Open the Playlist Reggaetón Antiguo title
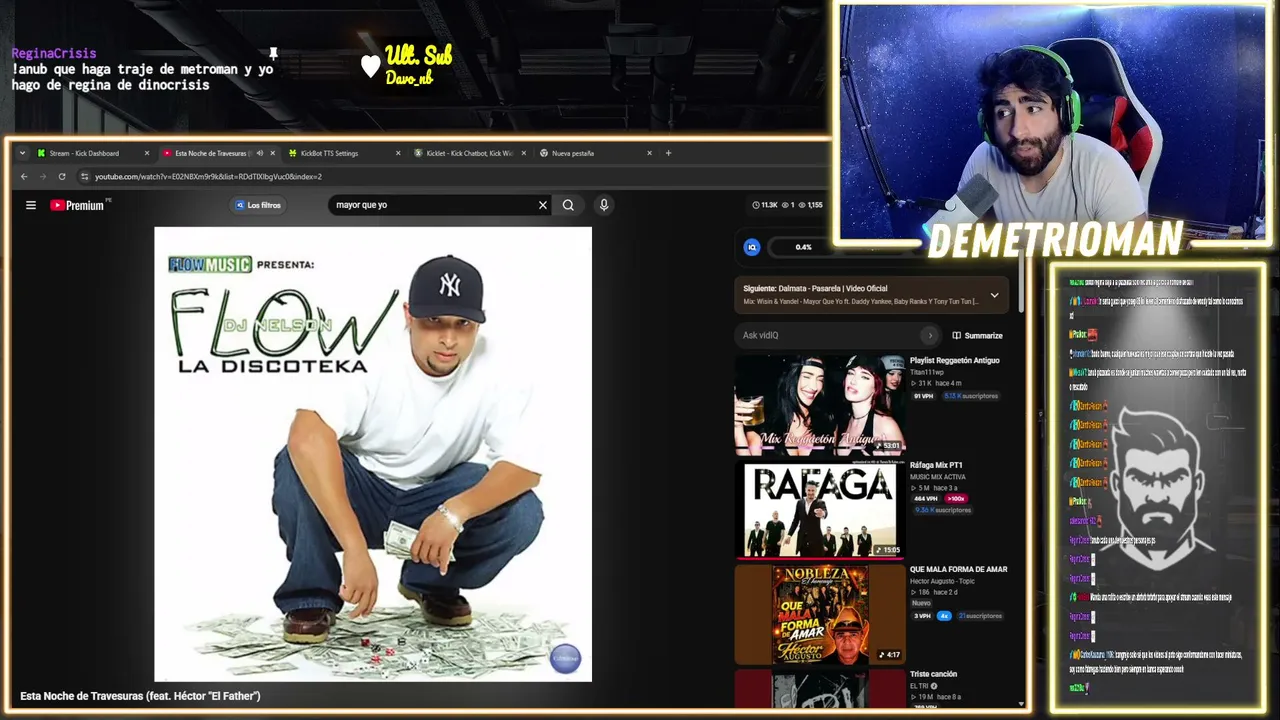1280x720 pixels. (955, 361)
